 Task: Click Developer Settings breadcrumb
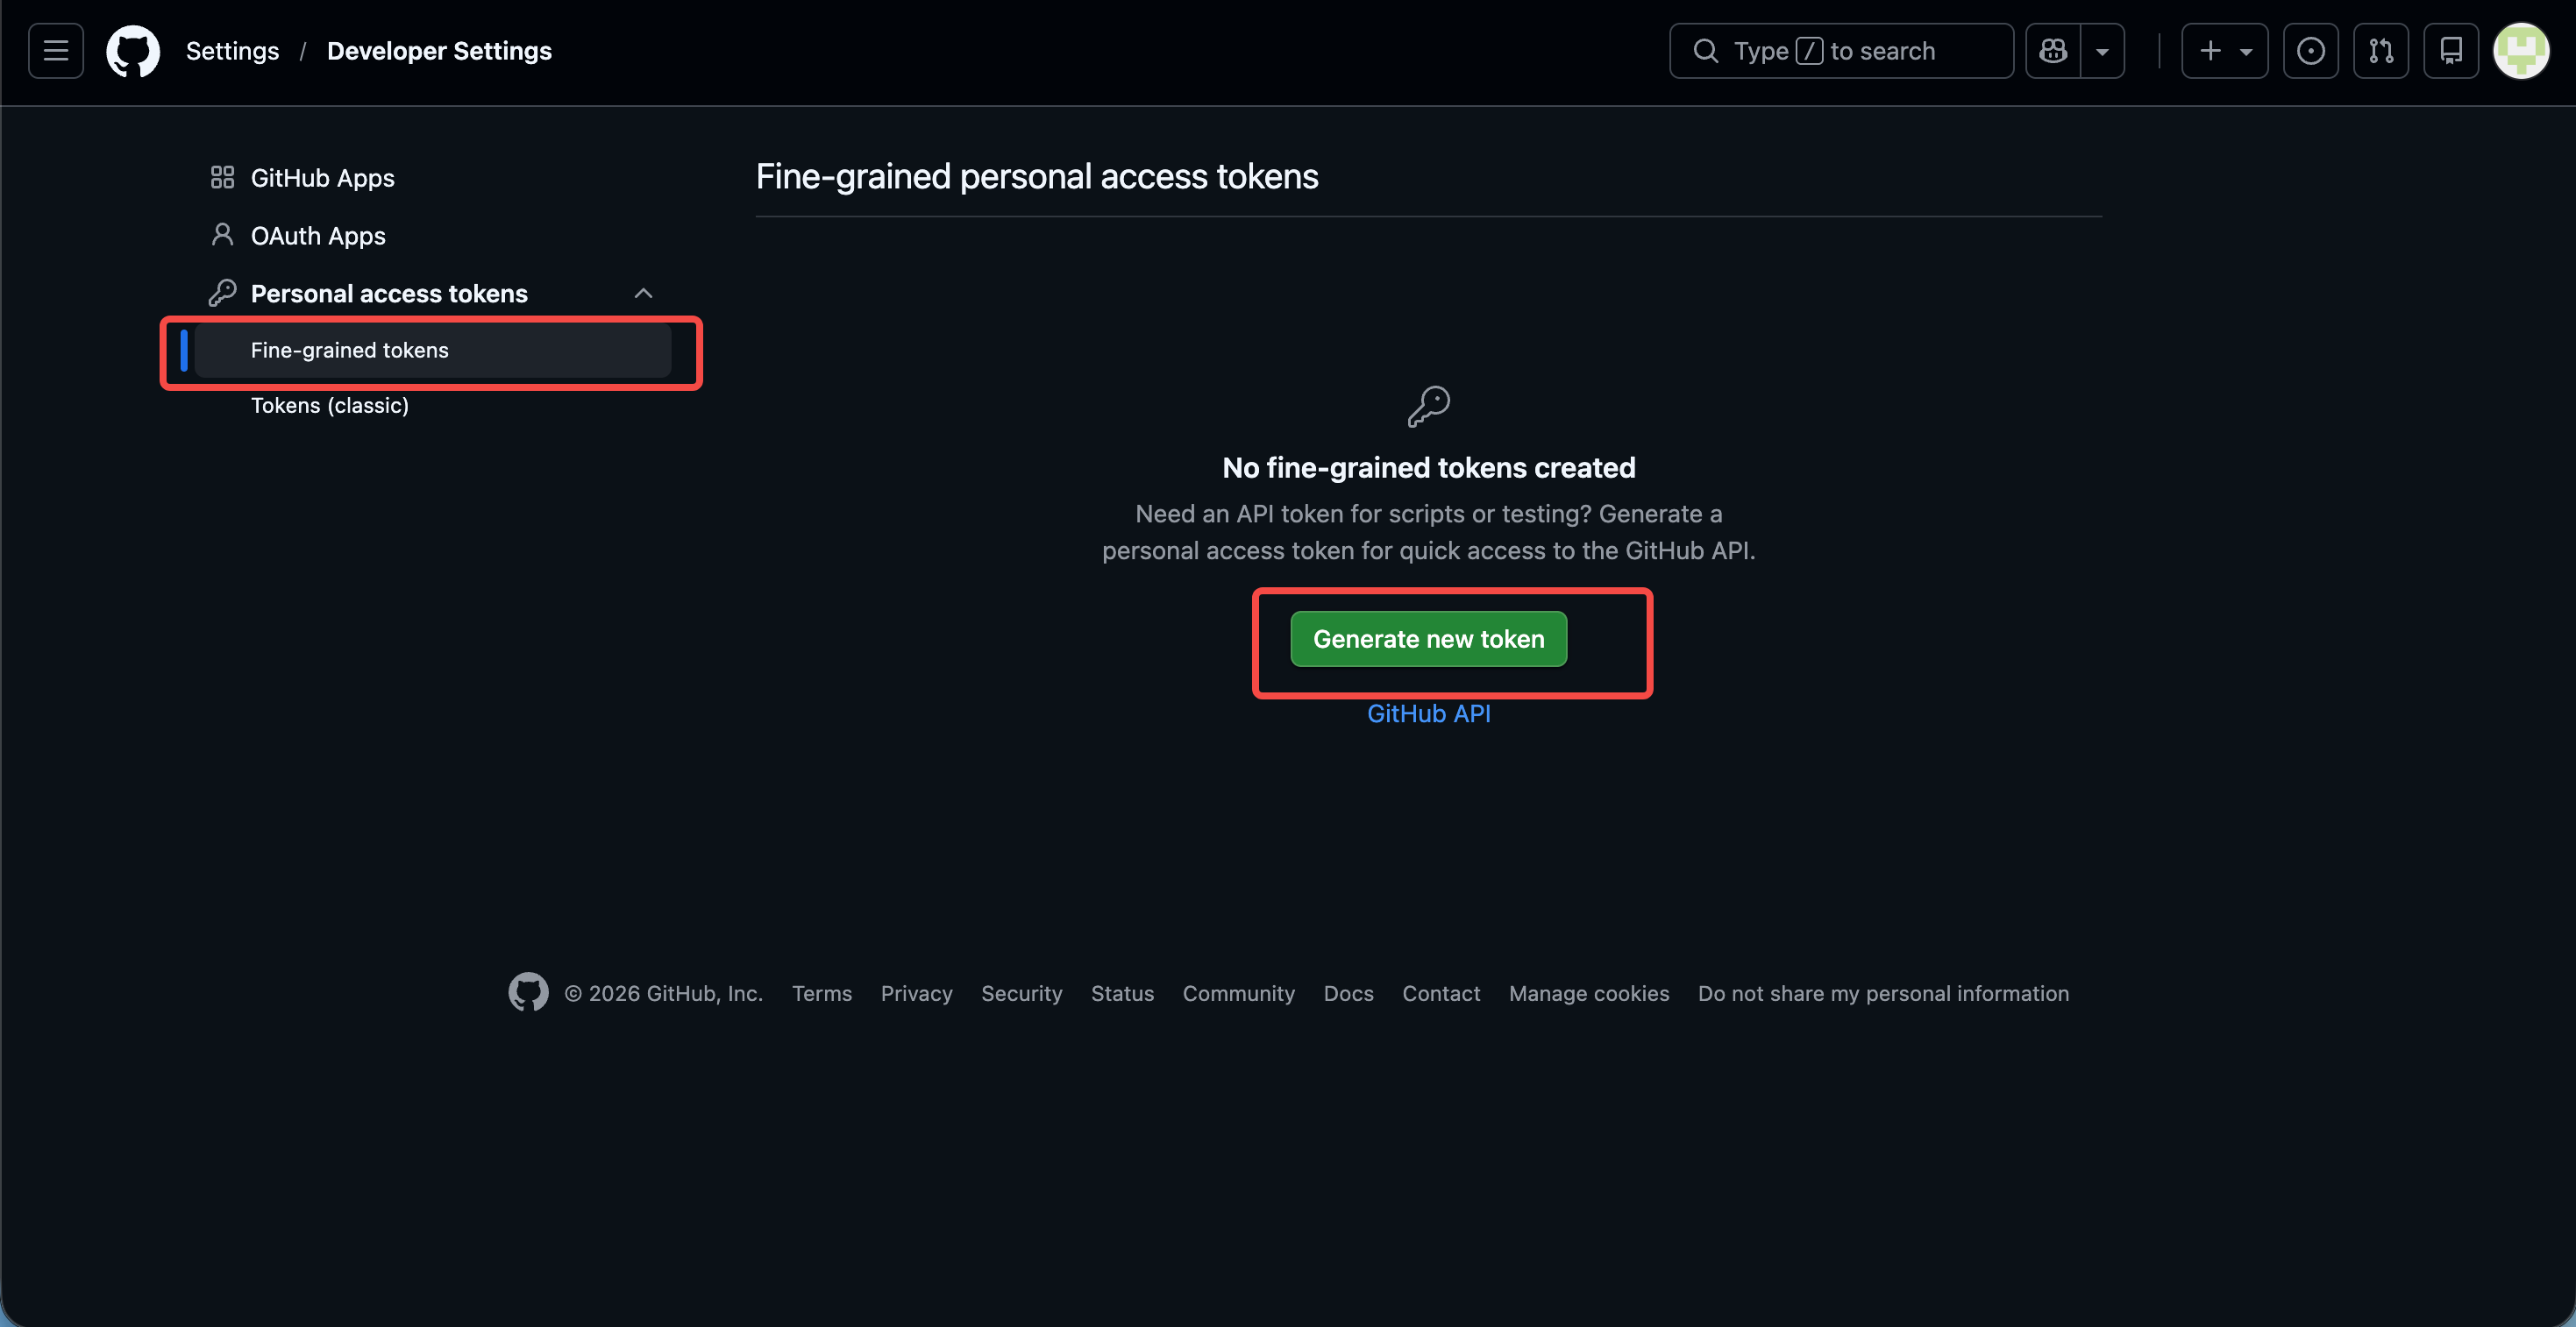click(x=439, y=51)
